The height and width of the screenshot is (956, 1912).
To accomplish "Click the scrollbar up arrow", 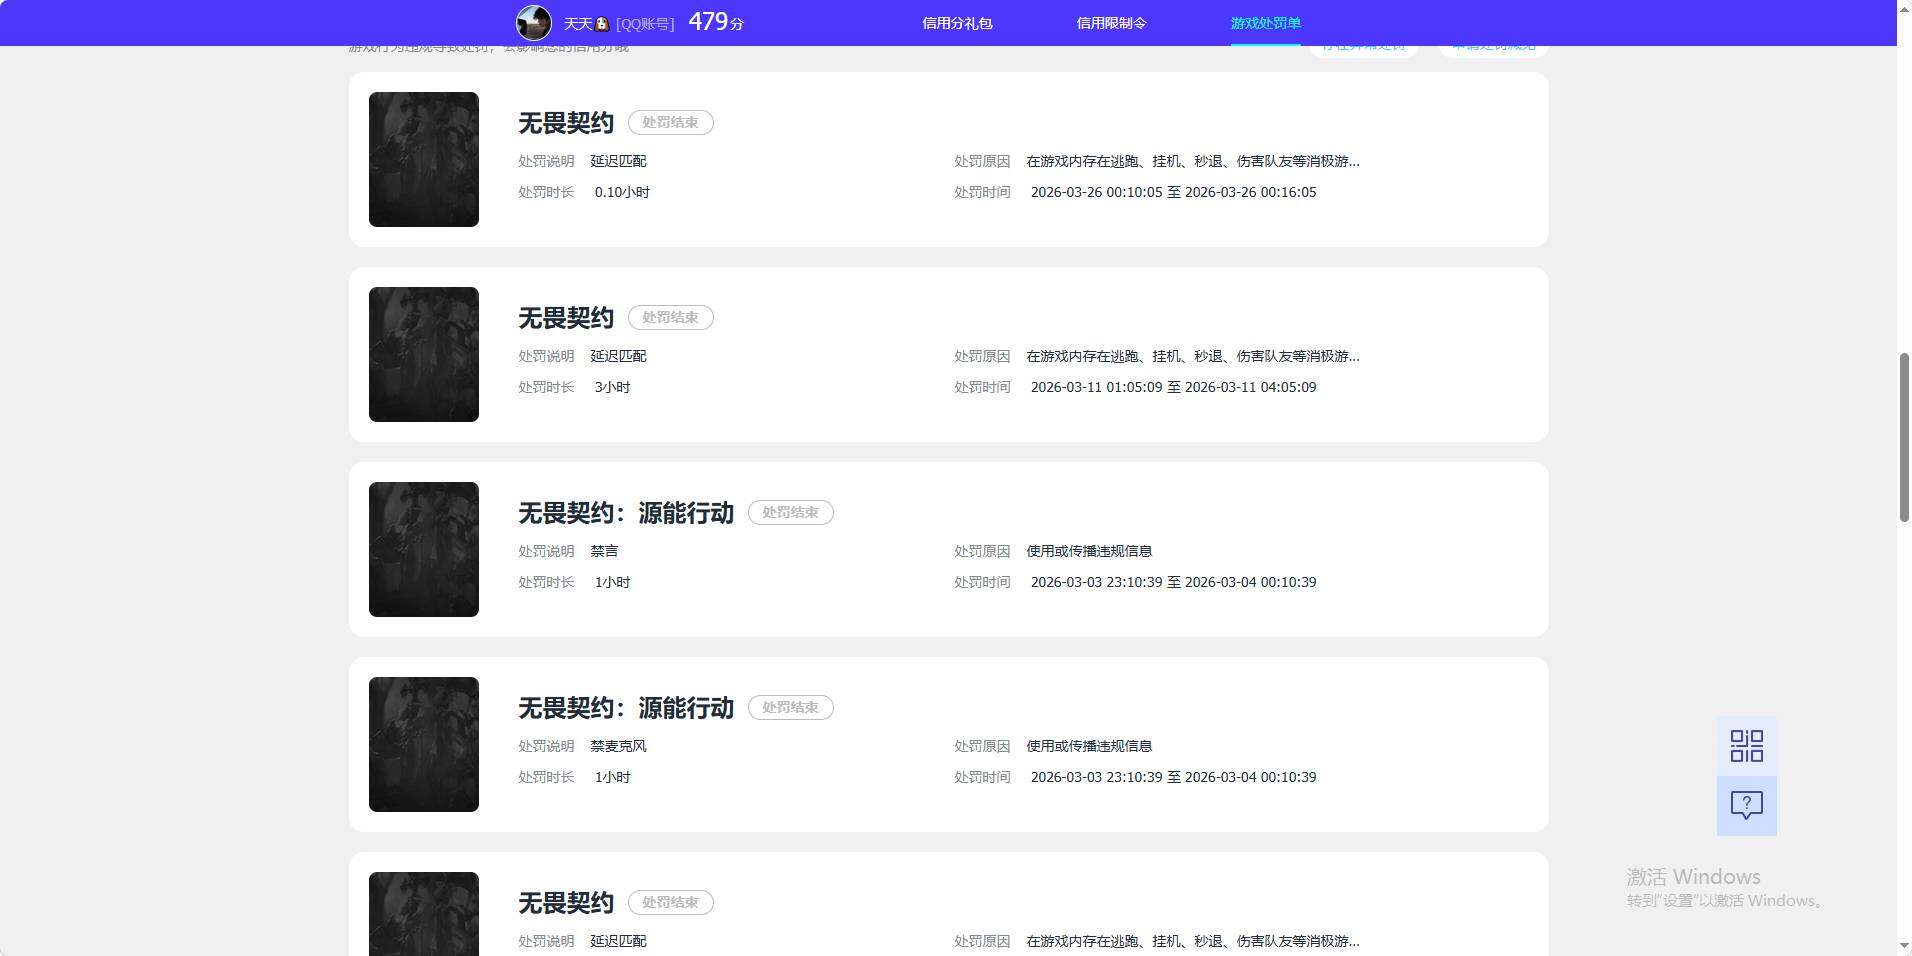I will (1903, 8).
